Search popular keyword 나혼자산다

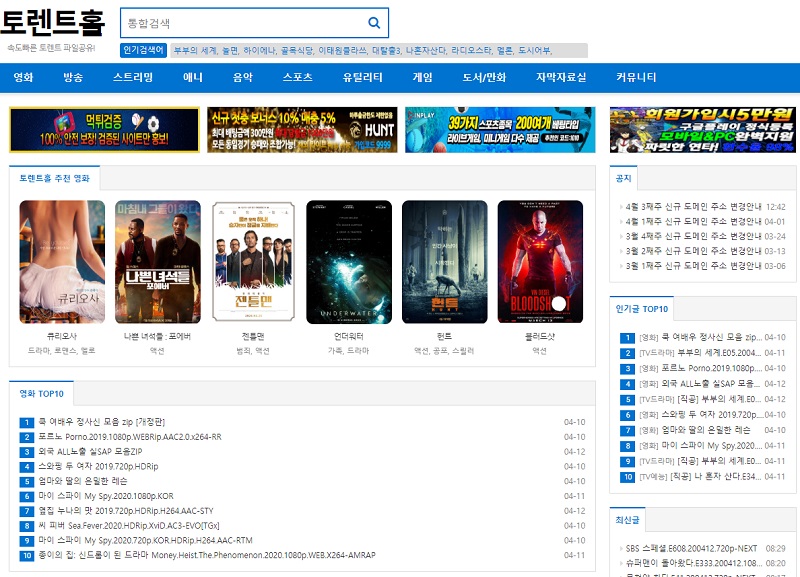pos(426,51)
